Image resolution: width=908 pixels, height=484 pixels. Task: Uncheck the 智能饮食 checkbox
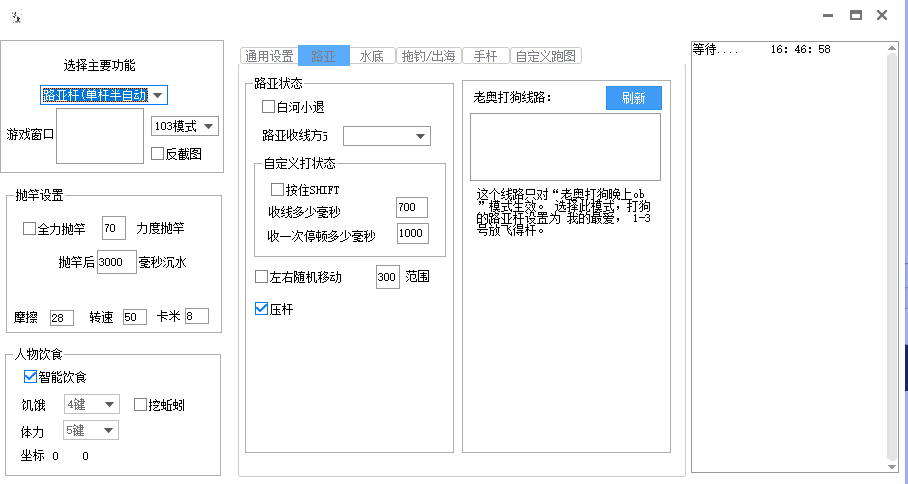31,377
